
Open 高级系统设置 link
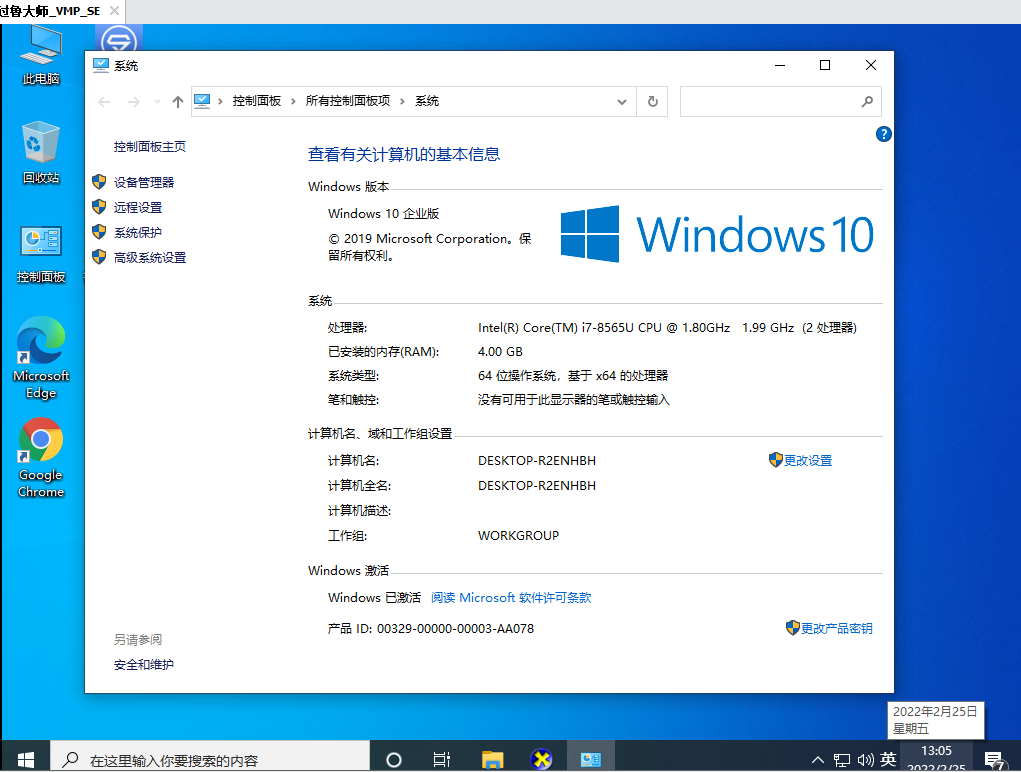click(150, 258)
